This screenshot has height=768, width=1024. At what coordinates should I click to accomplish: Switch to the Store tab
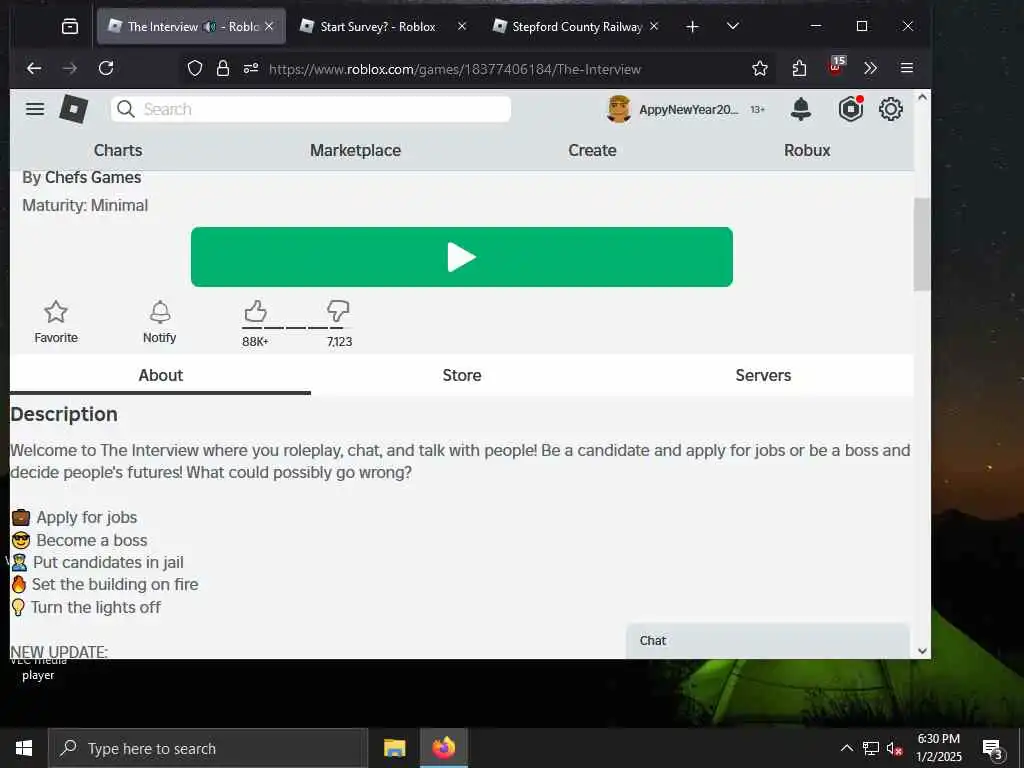[x=462, y=376]
